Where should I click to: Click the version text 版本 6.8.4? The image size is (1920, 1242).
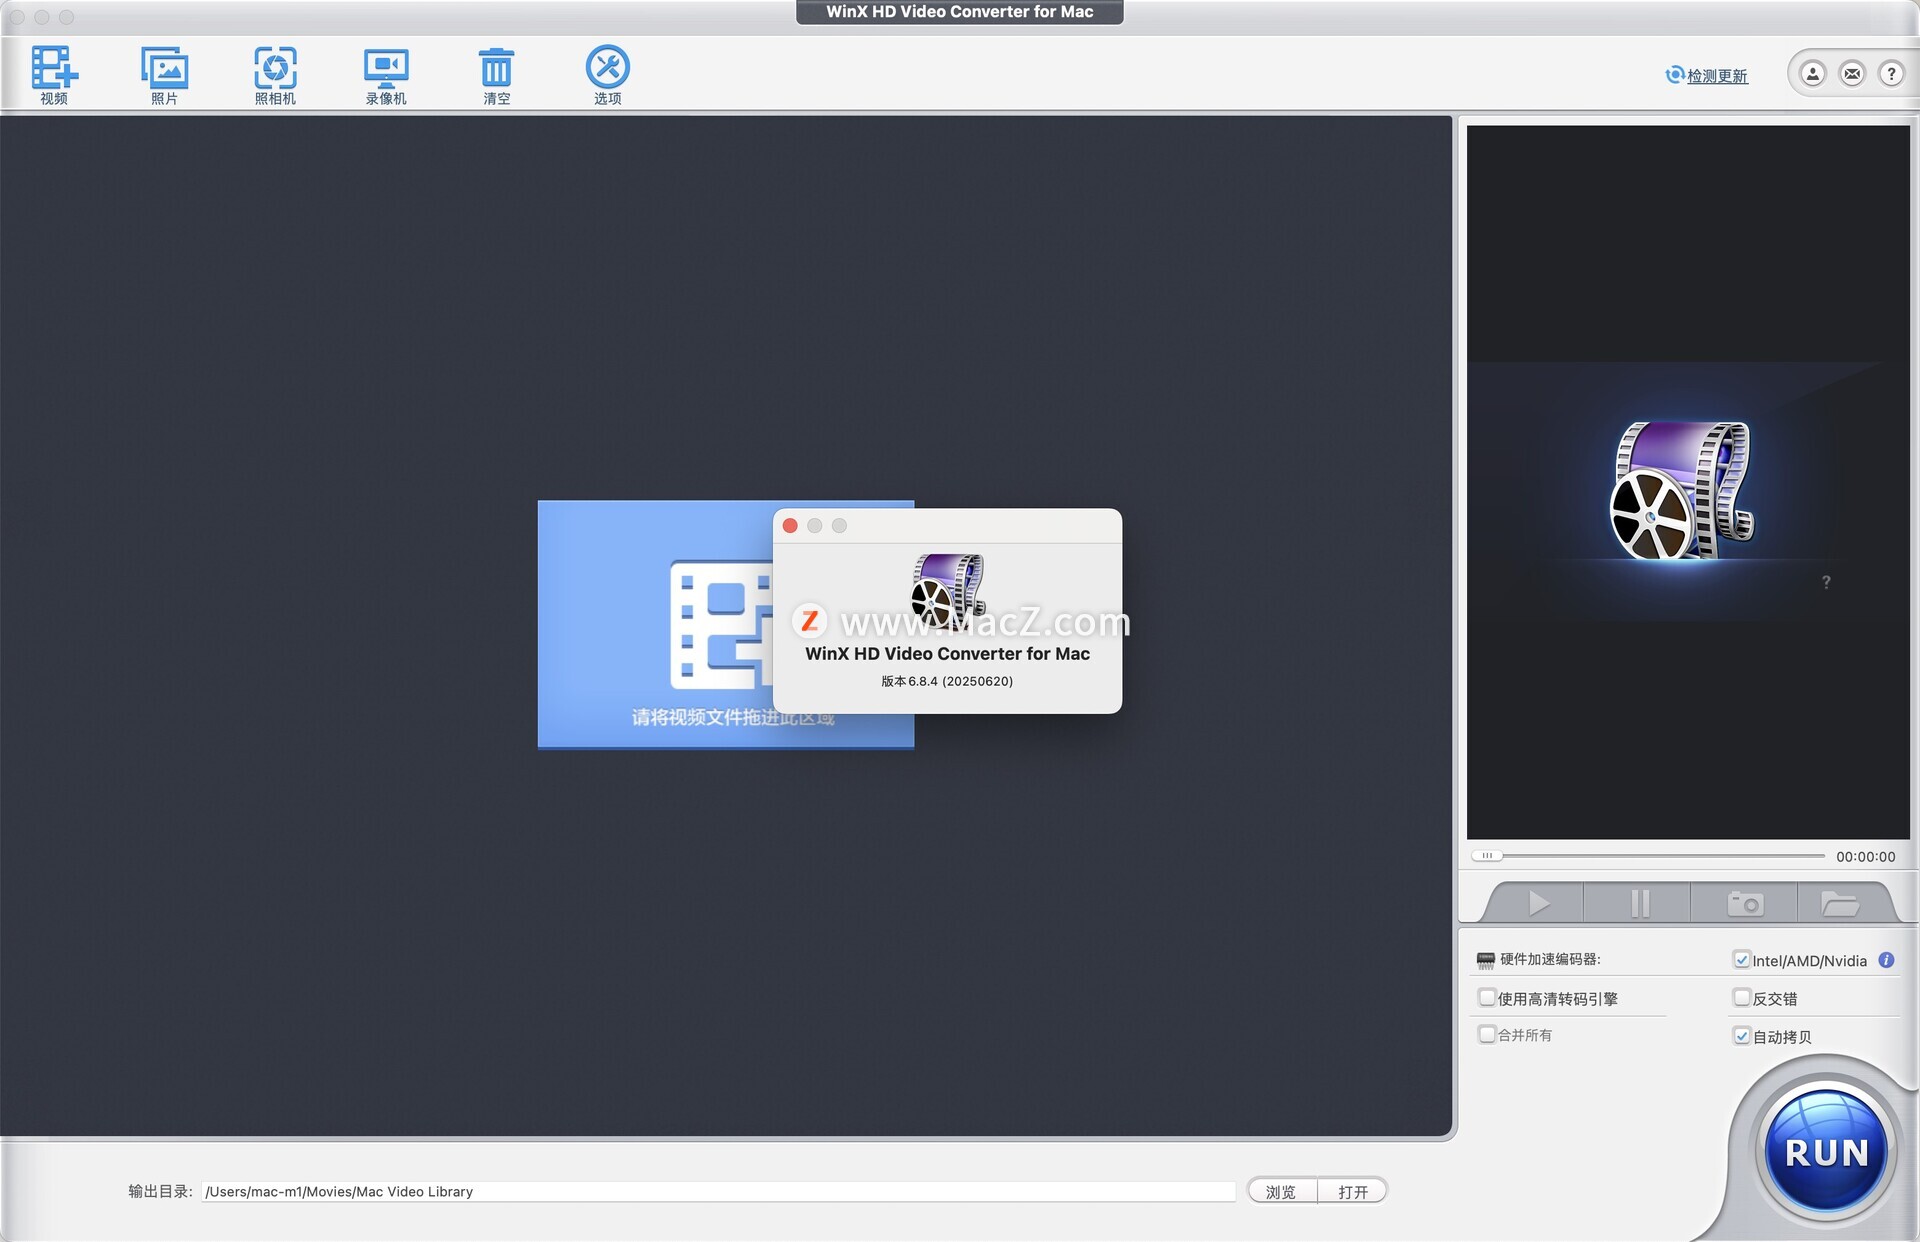(x=947, y=681)
